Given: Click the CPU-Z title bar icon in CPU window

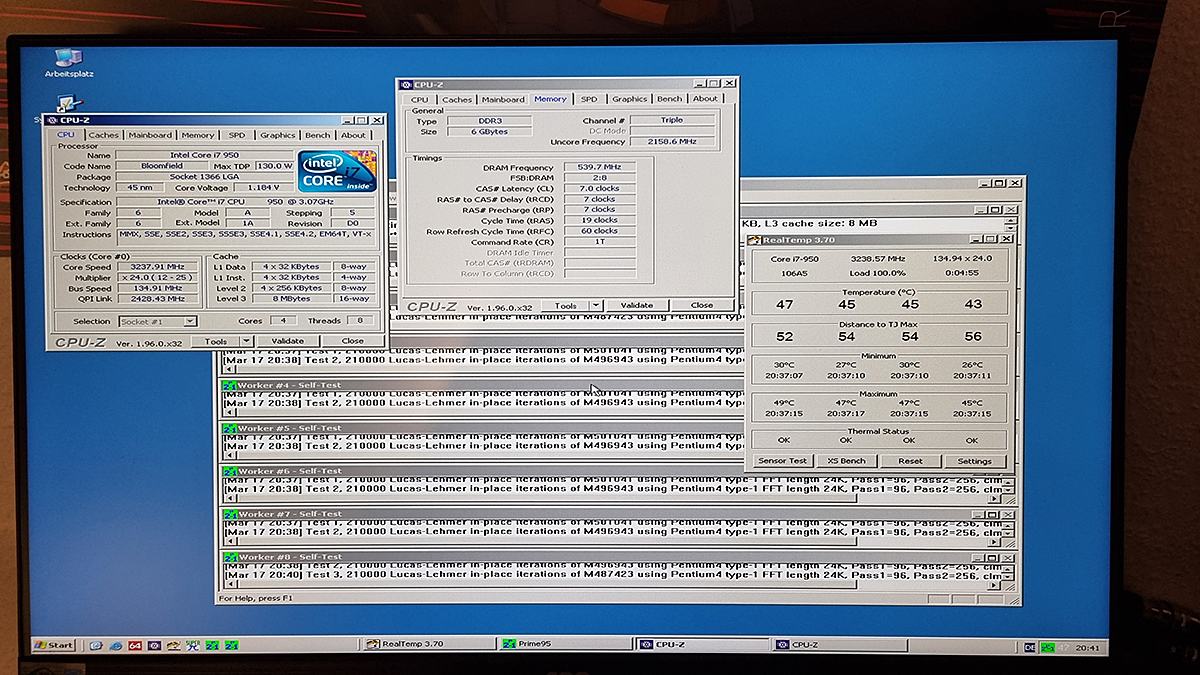Looking at the screenshot, I should click(51, 120).
